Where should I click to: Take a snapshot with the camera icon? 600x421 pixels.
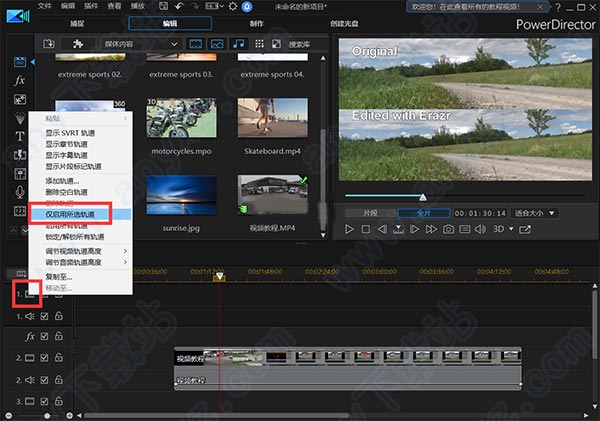(x=448, y=229)
